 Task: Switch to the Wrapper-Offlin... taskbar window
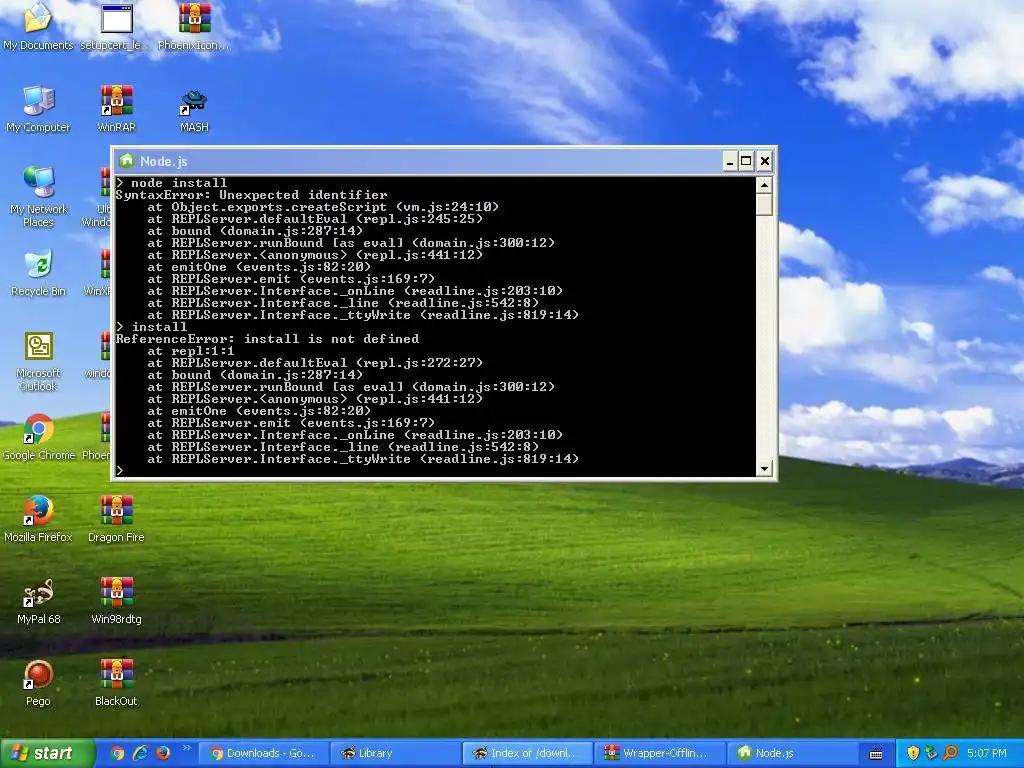[x=660, y=753]
